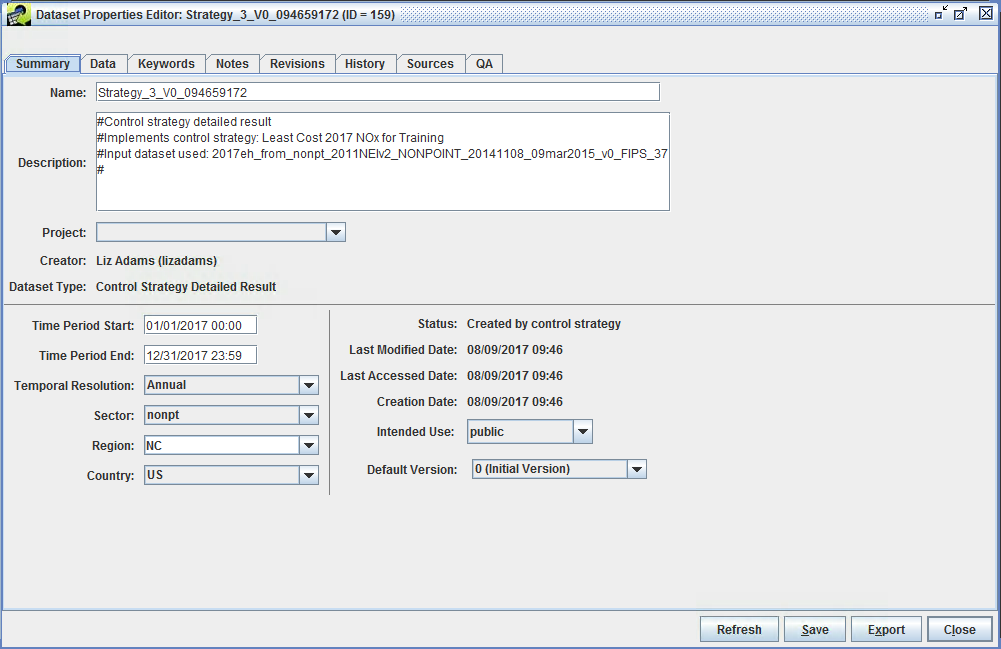Screen dimensions: 1001x649
Task: Open the History tab
Action: pyautogui.click(x=365, y=63)
